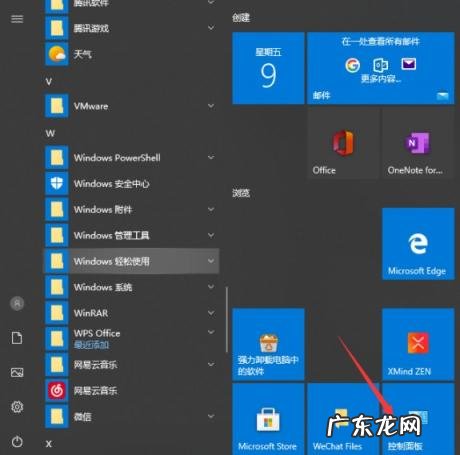Open the 控制面板 control panel tile
This screenshot has height=455, width=460.
(418, 419)
